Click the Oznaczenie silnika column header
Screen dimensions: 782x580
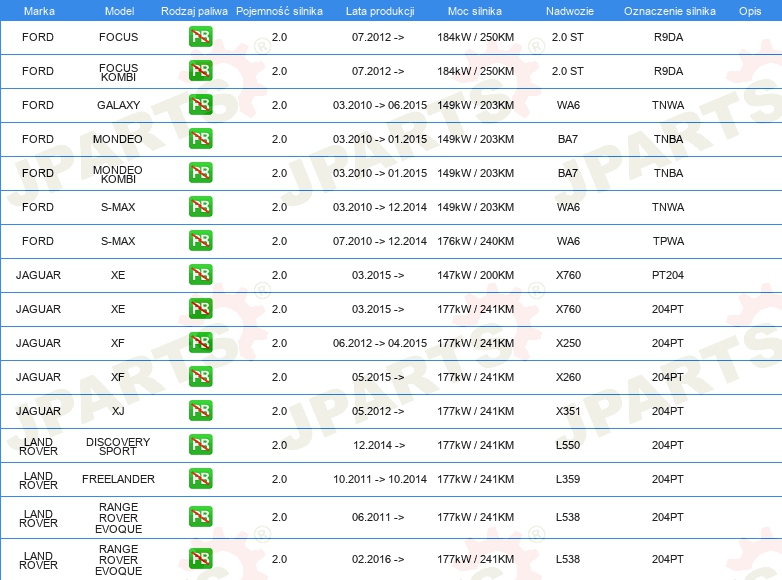[x=669, y=10]
